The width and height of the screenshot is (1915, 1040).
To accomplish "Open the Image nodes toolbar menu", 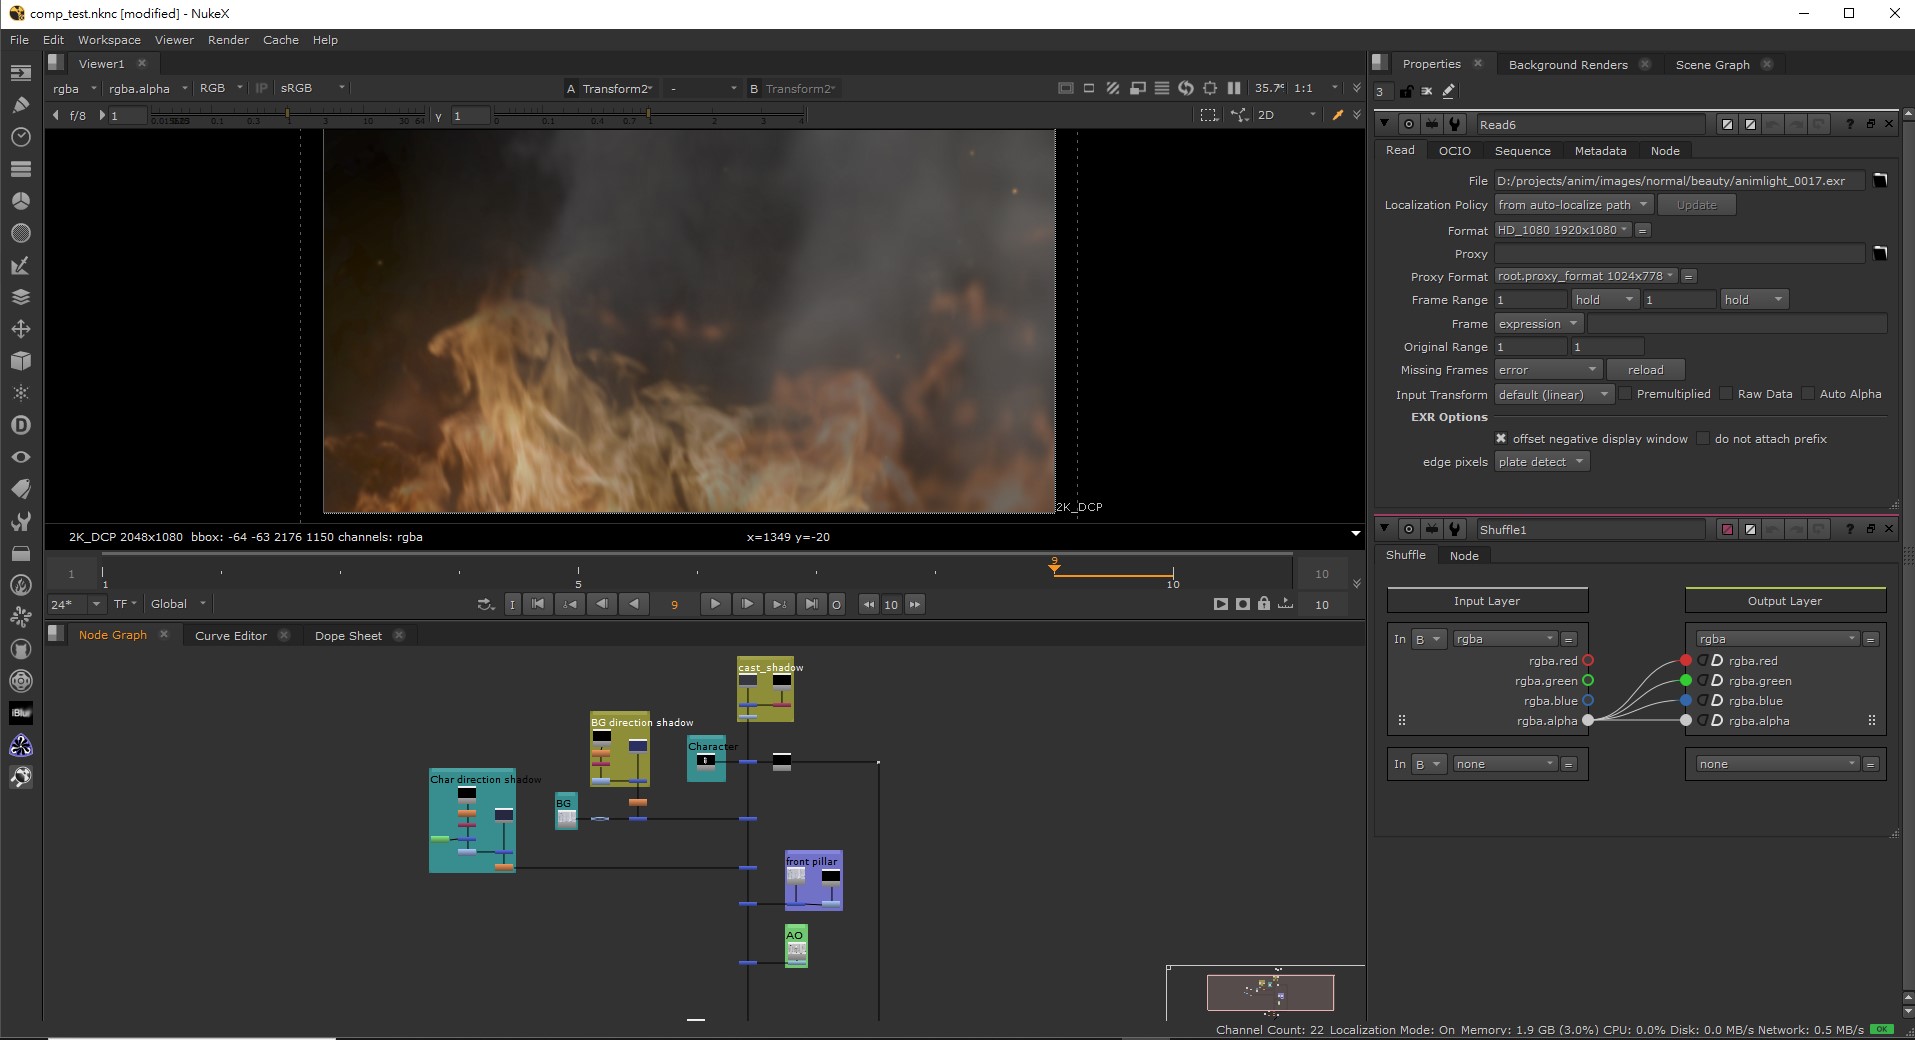I will 21,73.
